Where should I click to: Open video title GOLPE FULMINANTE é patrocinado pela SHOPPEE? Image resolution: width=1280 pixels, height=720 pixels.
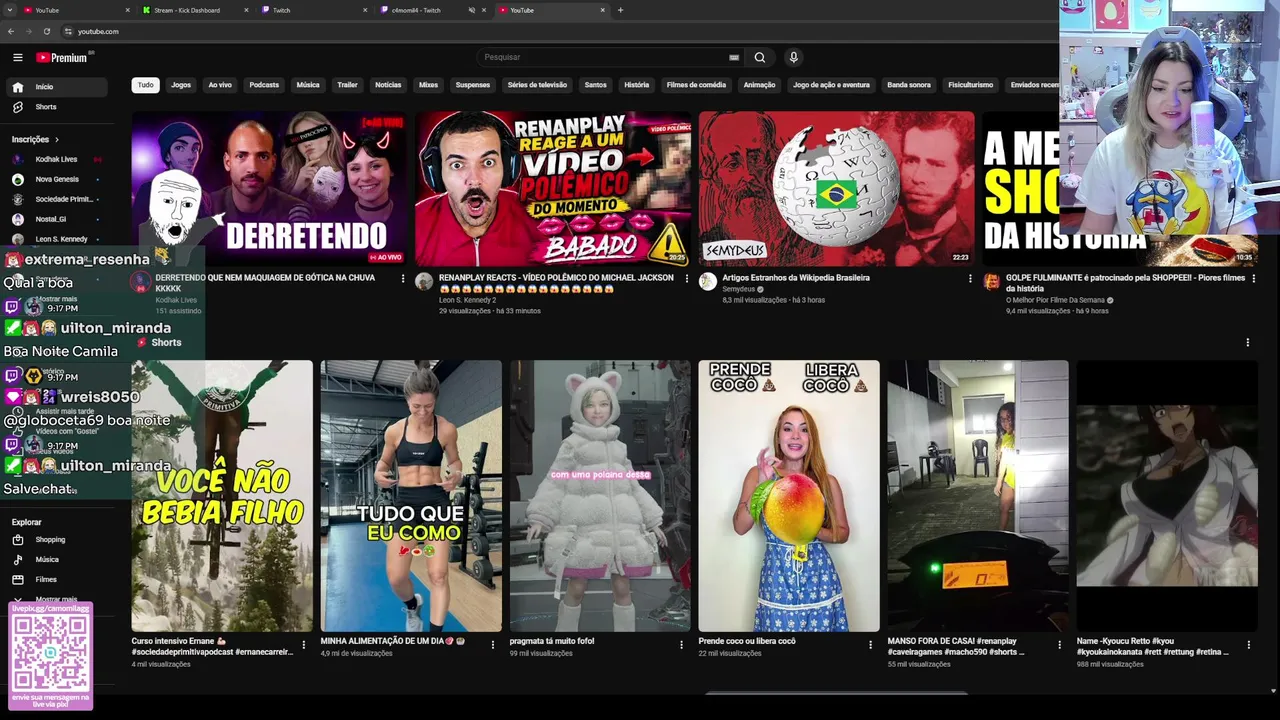[1125, 283]
